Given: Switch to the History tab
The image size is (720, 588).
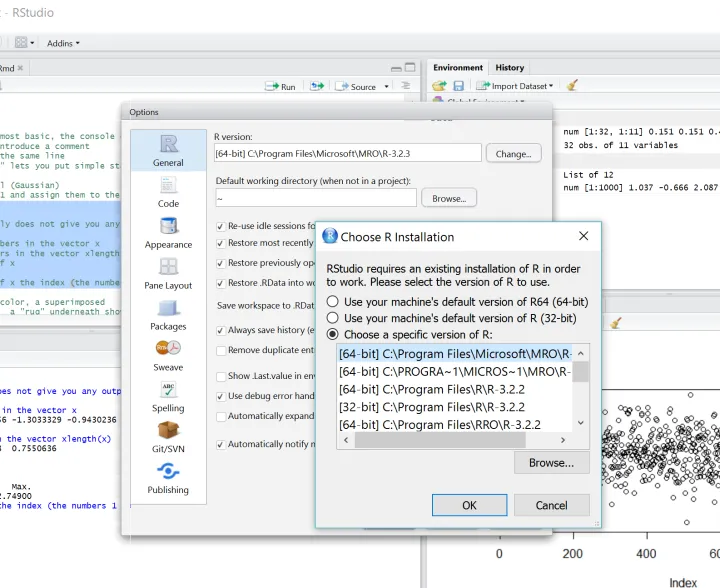Looking at the screenshot, I should tap(510, 67).
